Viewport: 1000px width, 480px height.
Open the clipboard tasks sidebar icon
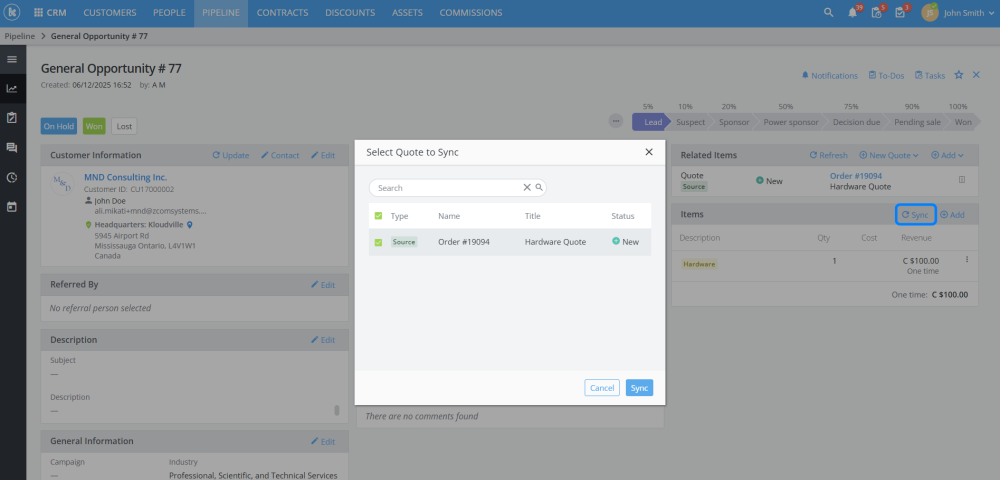click(x=12, y=117)
